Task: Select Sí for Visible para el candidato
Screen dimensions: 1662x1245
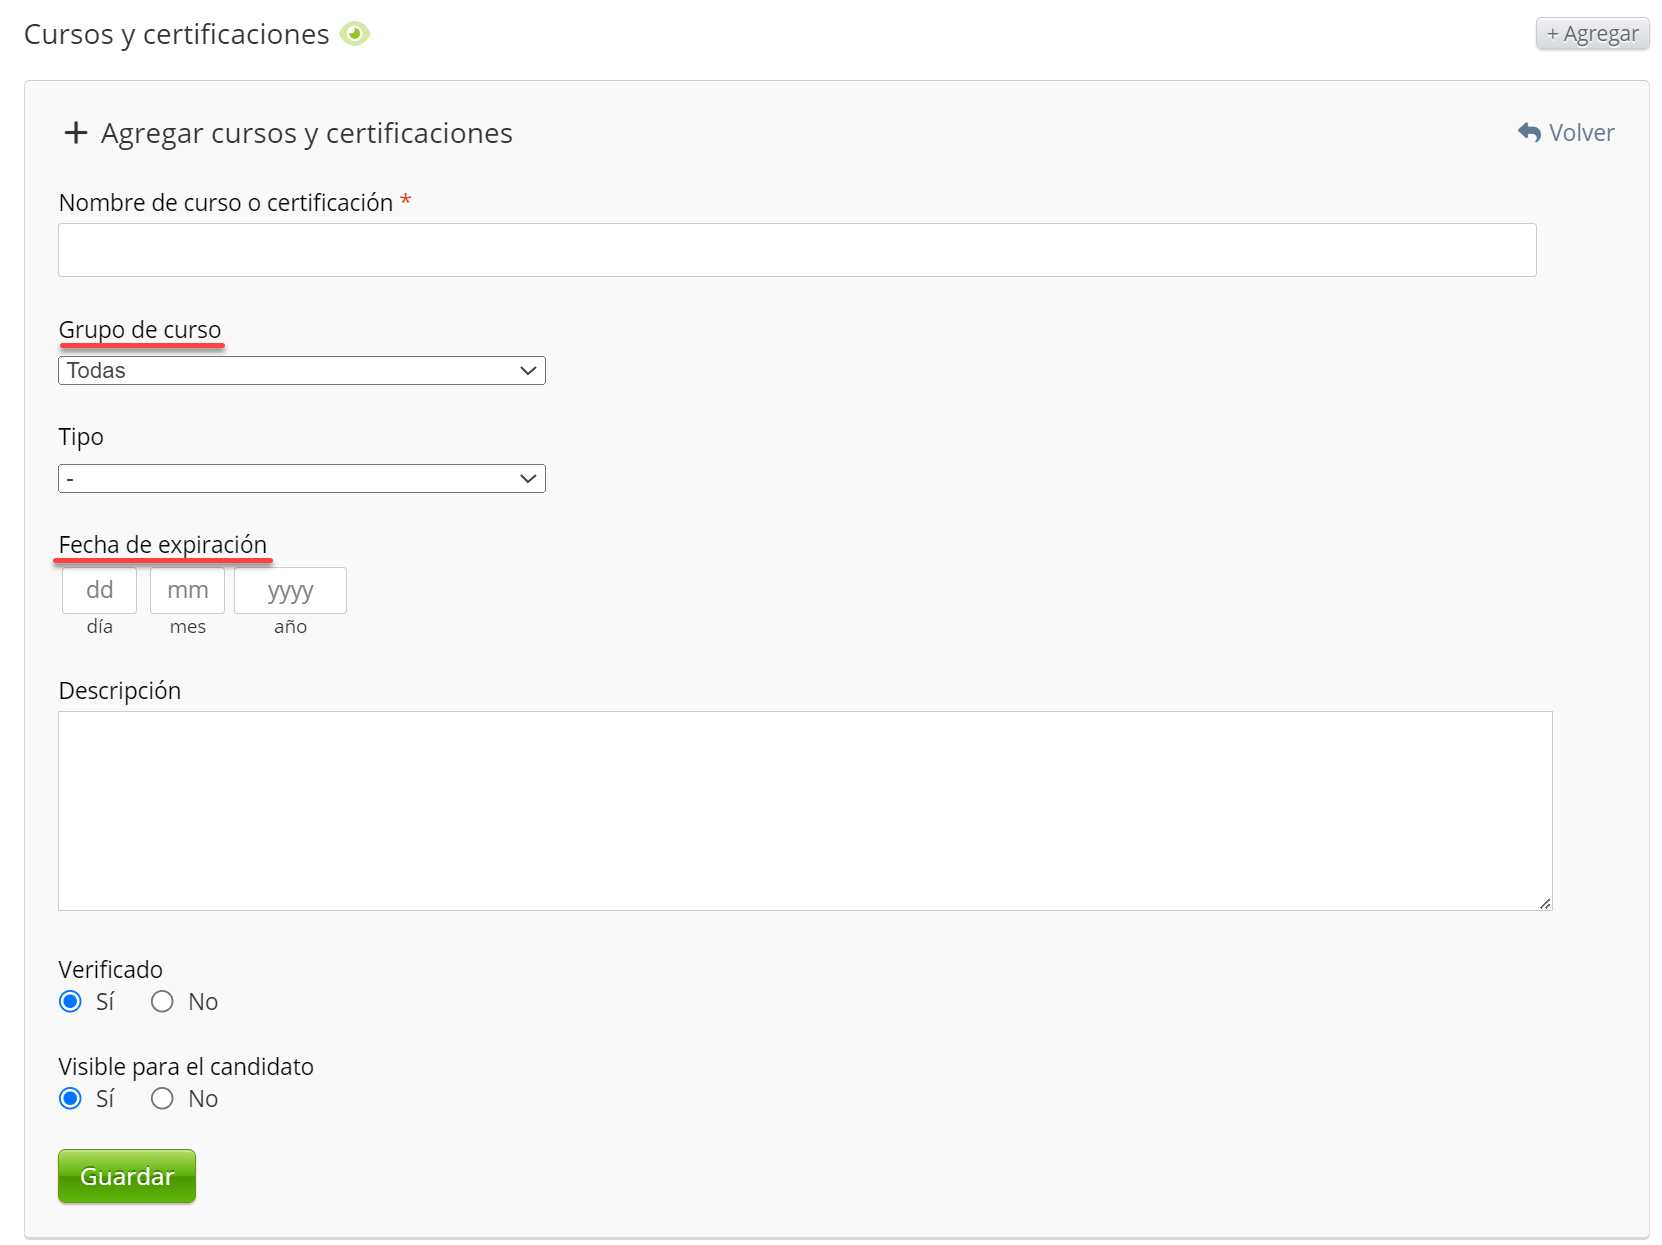Action: point(70,1099)
